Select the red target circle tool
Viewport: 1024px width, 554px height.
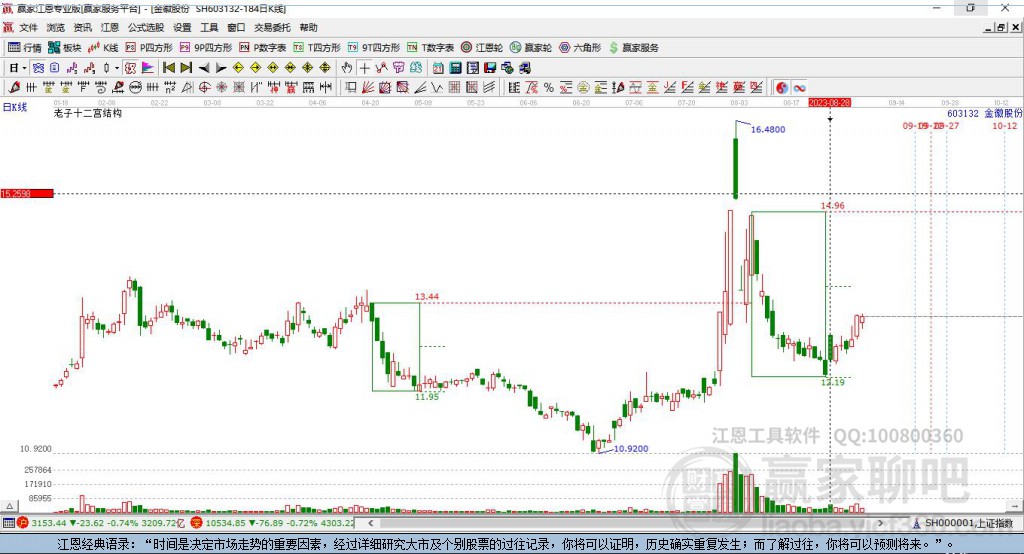coord(204,87)
